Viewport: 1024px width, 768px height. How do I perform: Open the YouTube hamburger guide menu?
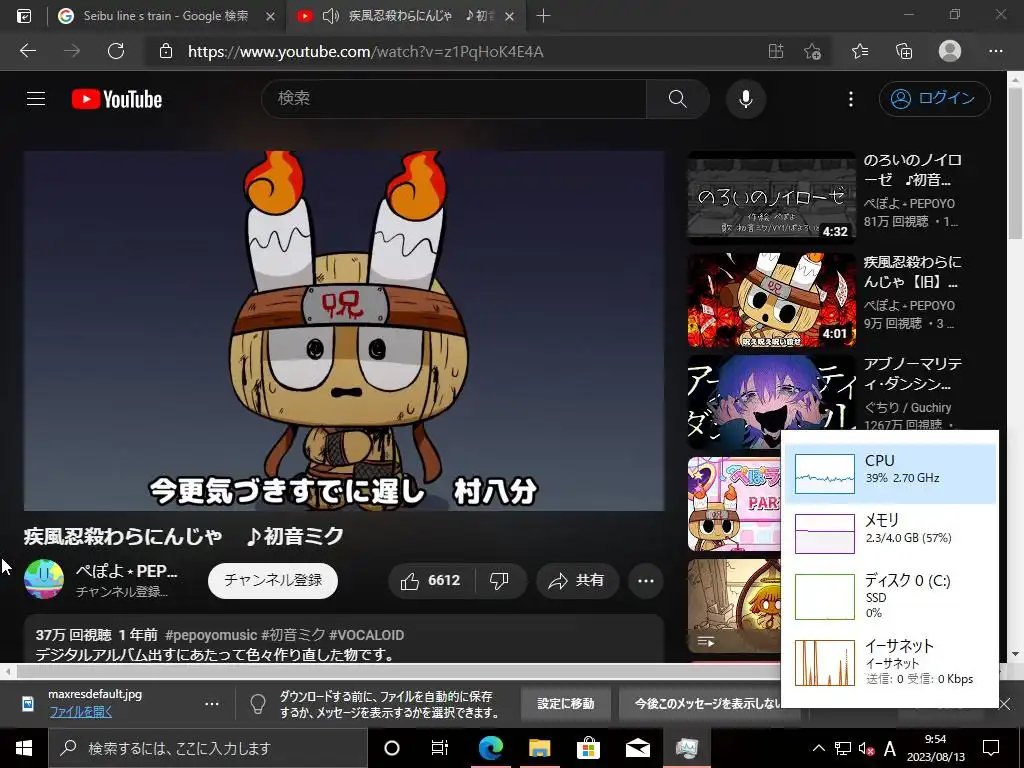(36, 99)
